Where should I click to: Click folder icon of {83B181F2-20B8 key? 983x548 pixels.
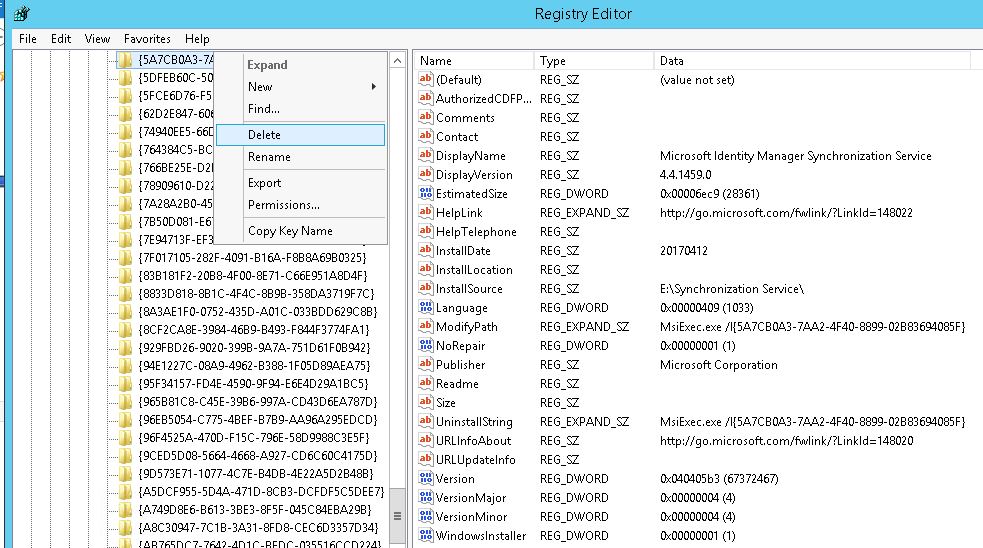click(x=125, y=276)
